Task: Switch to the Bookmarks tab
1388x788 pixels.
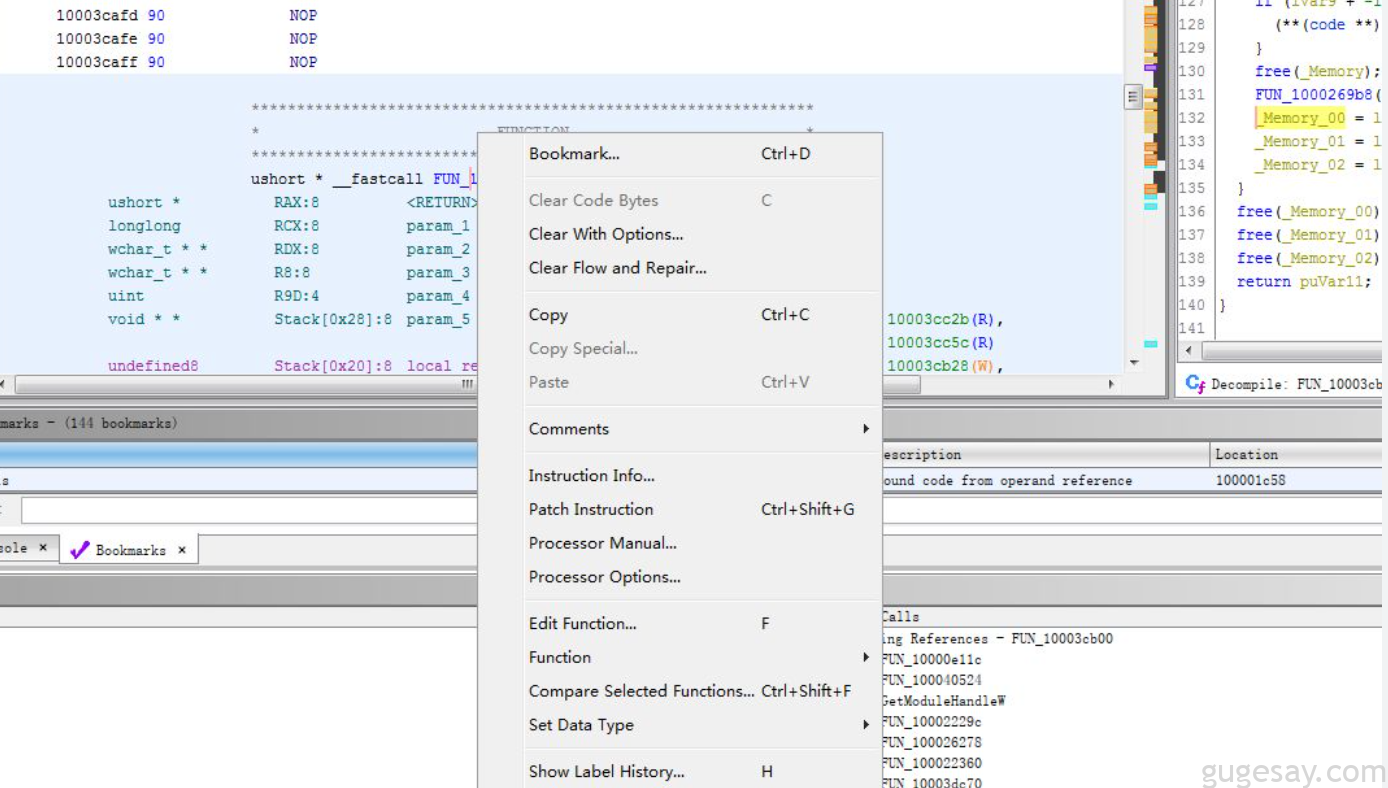Action: point(130,550)
